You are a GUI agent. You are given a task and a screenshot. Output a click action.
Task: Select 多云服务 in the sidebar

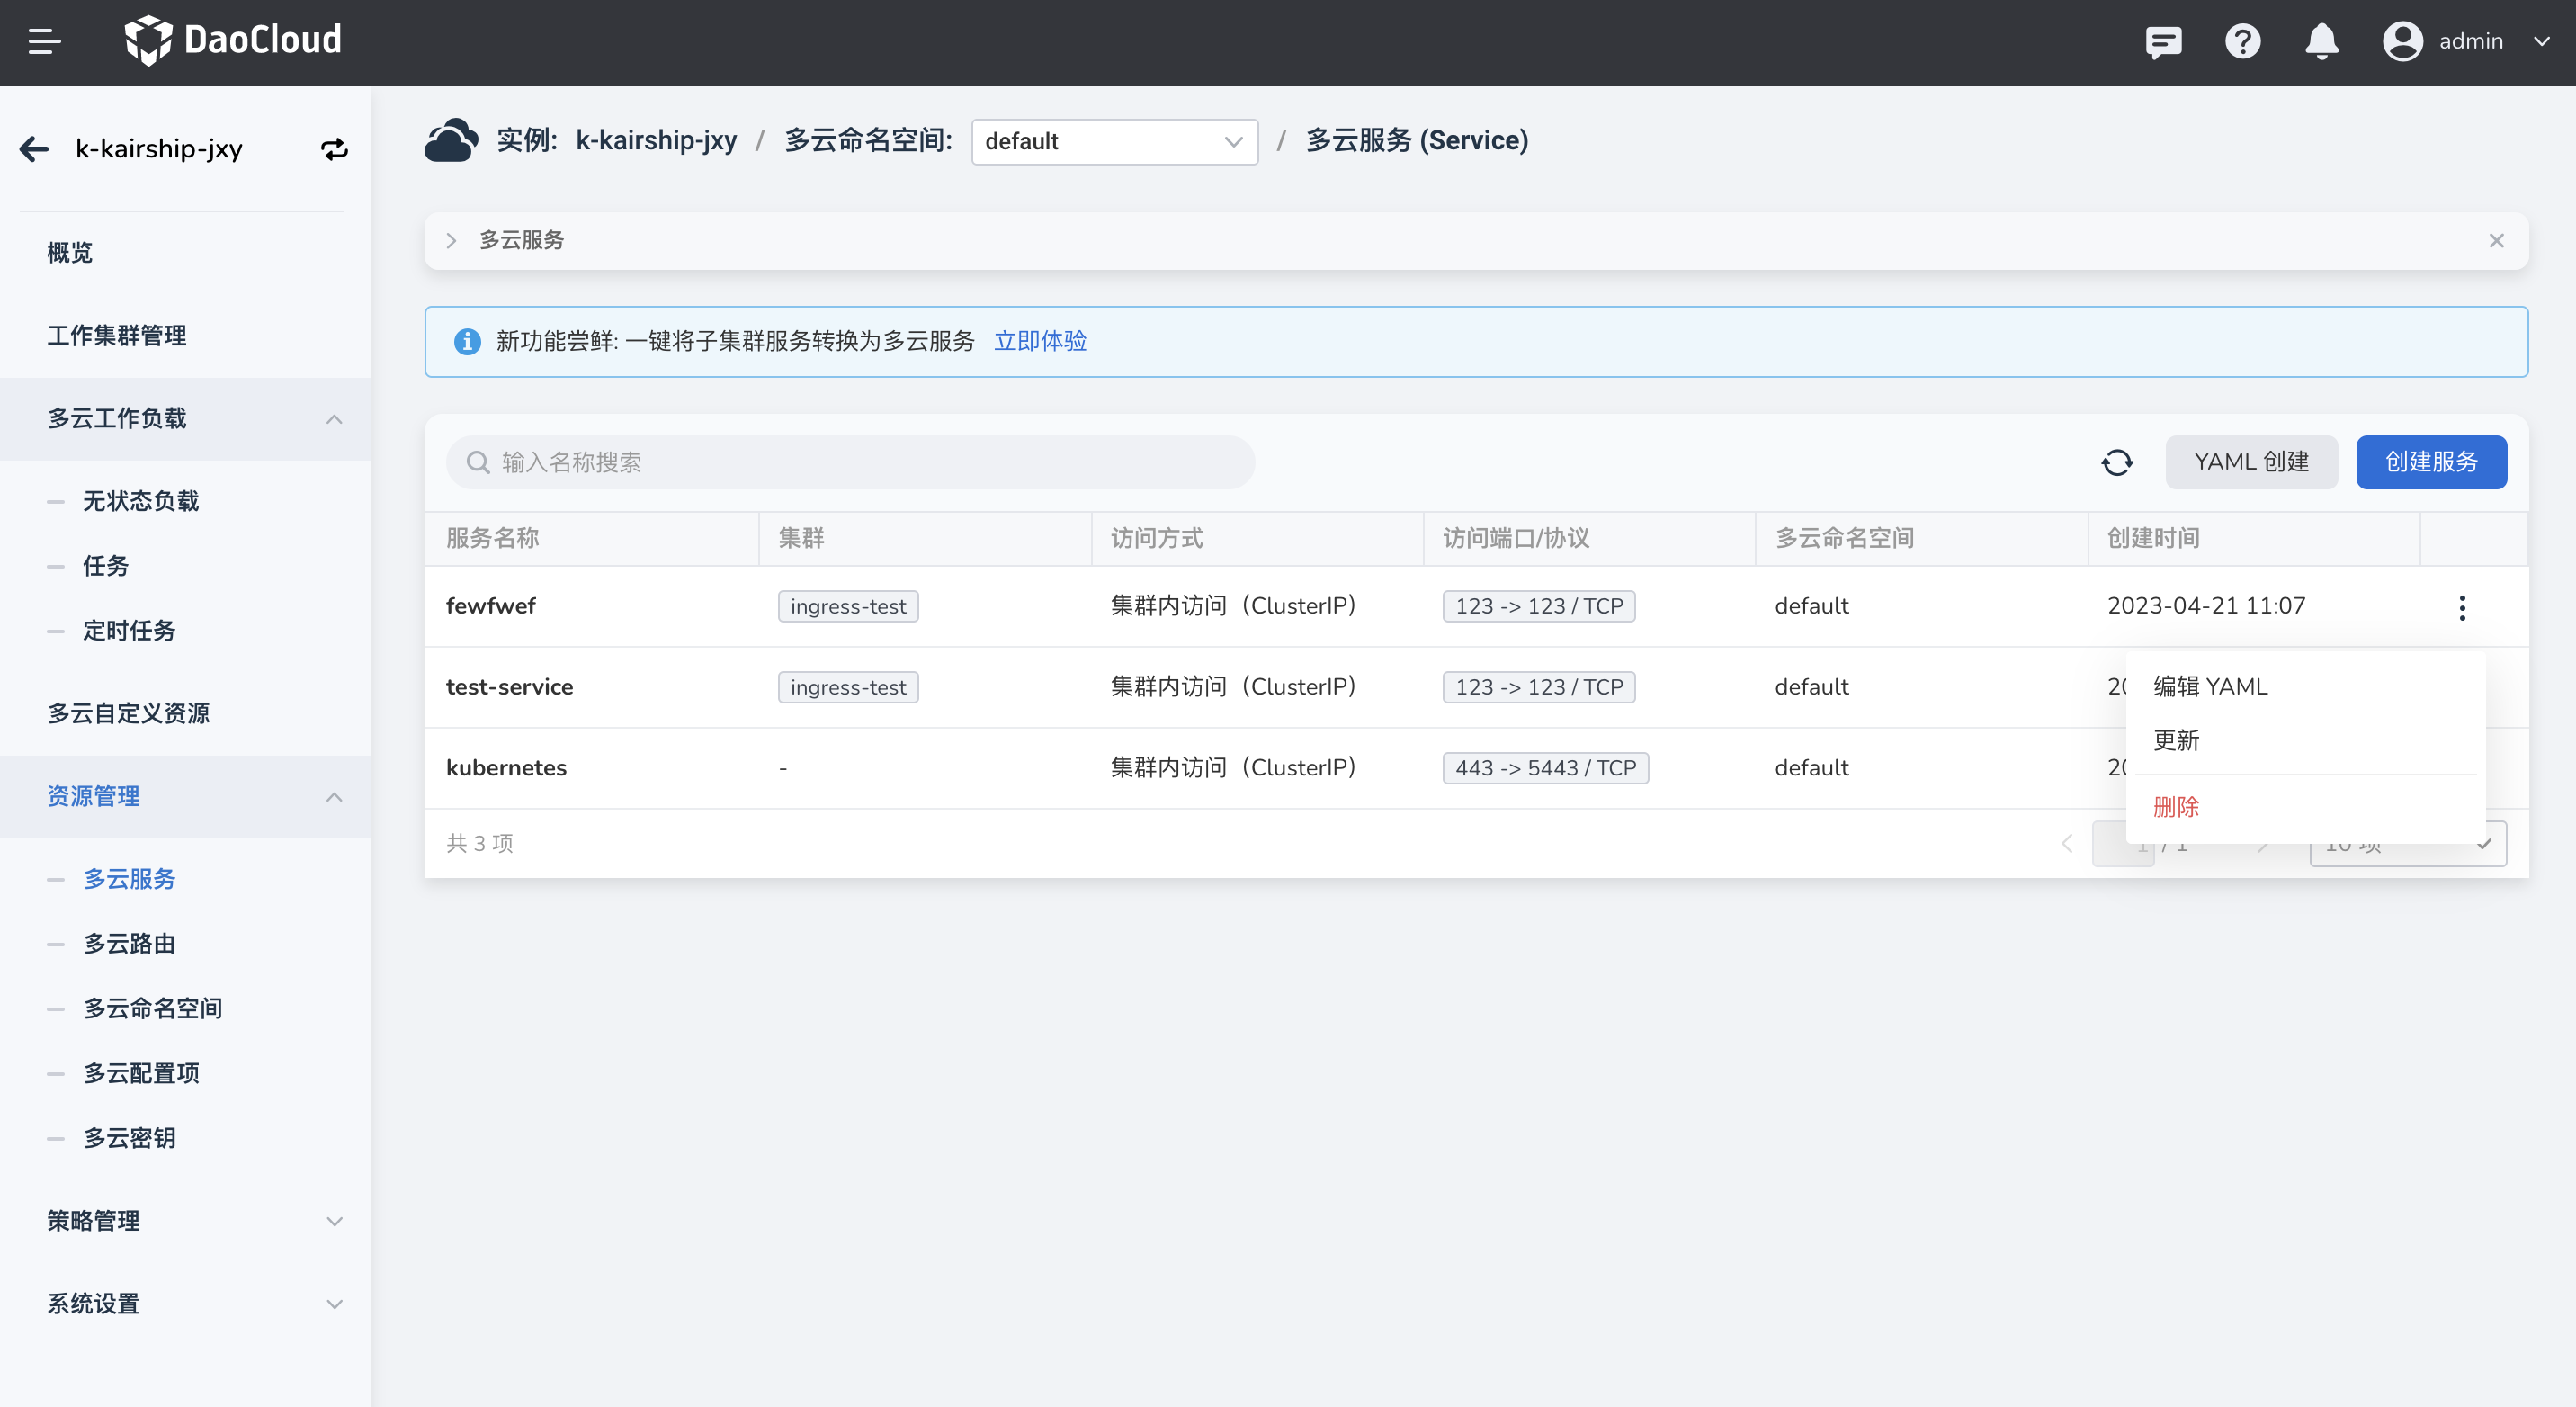[129, 879]
